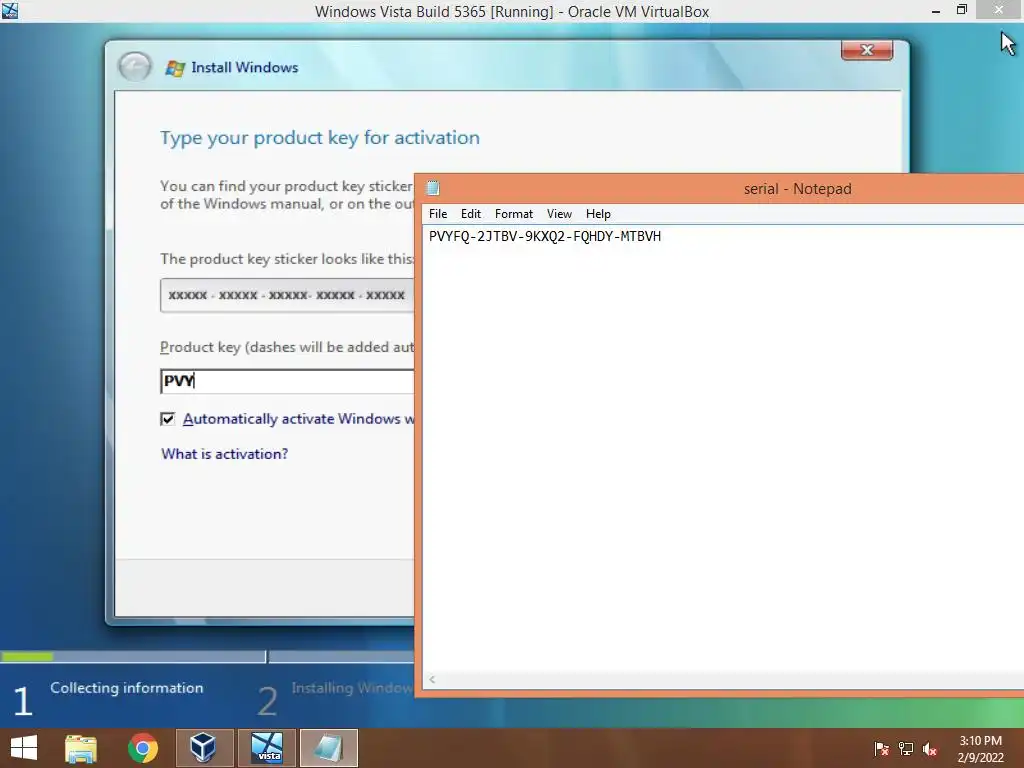Click the product key input field

[x=287, y=381]
